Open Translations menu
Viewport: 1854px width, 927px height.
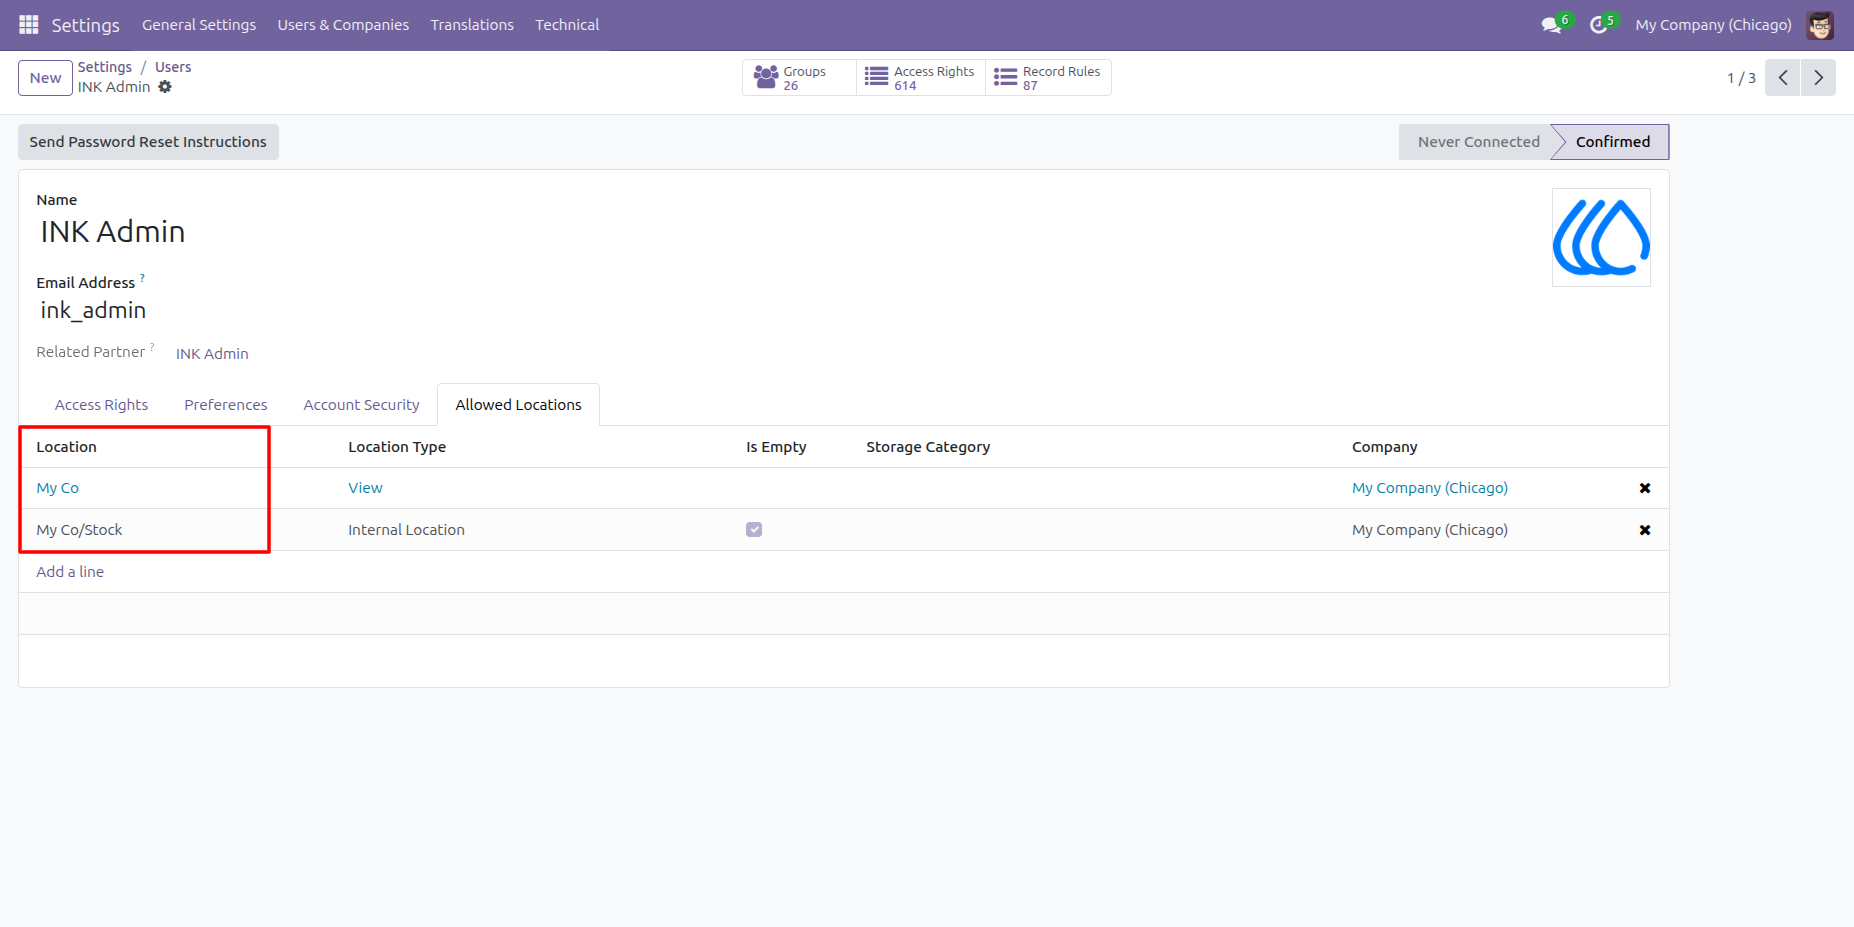click(x=472, y=25)
